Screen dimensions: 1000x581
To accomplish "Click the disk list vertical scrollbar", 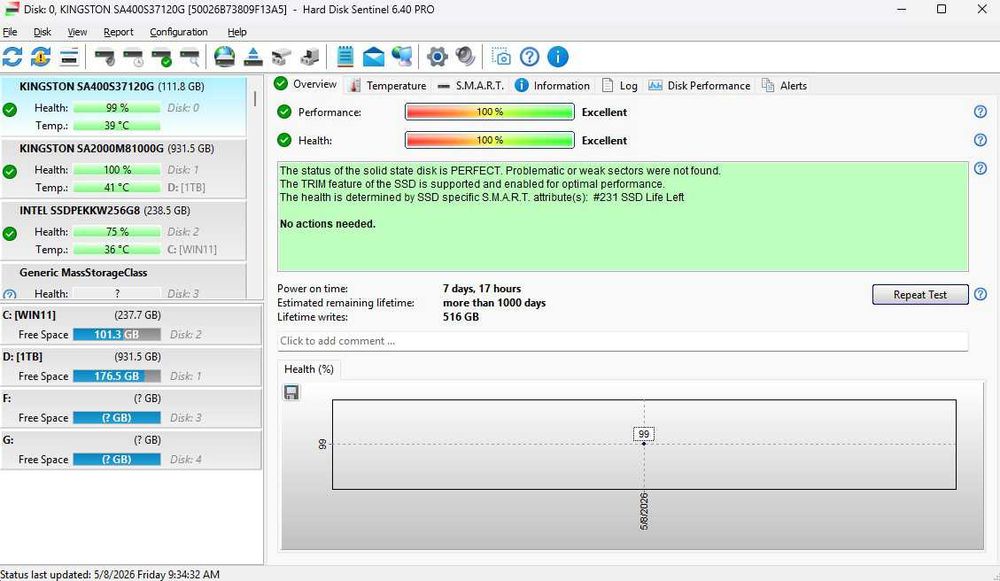I will coord(254,99).
